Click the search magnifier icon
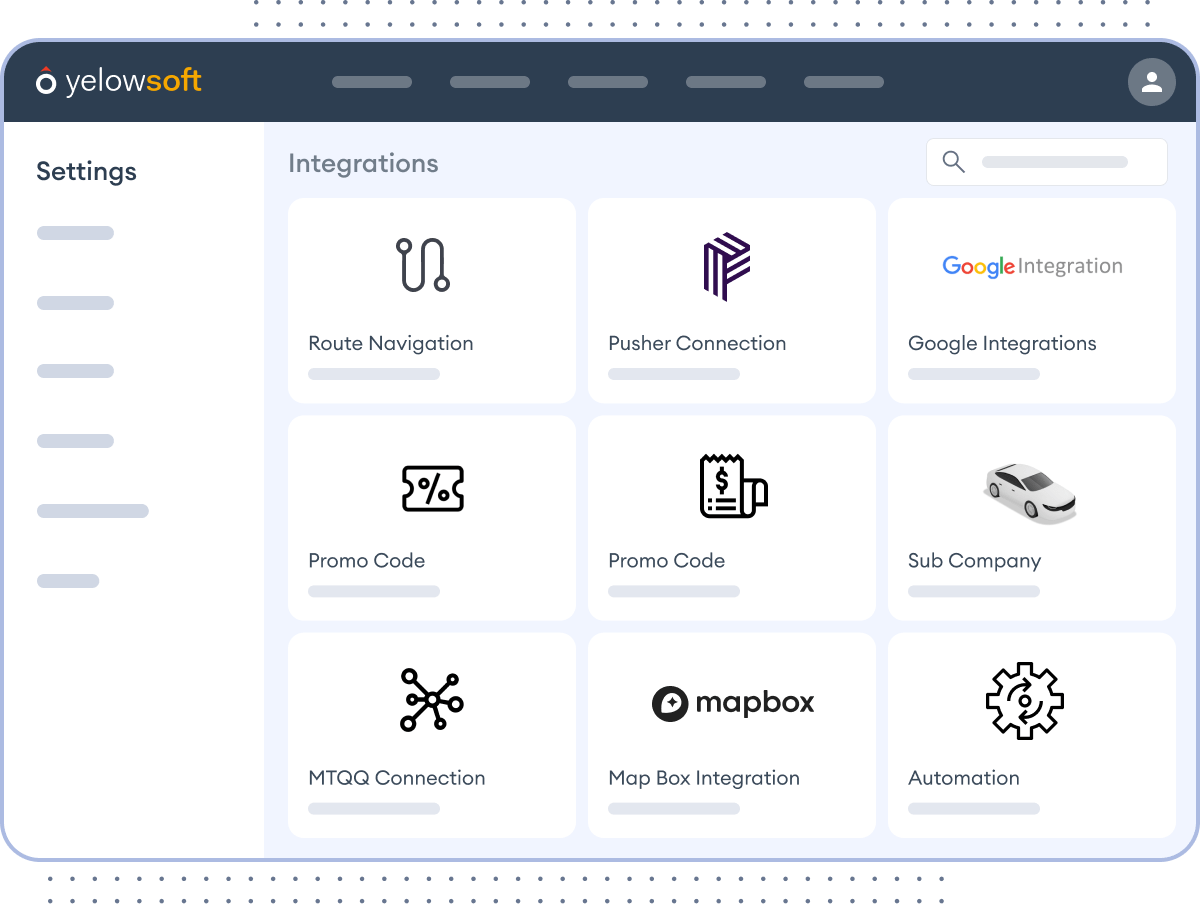 point(954,162)
